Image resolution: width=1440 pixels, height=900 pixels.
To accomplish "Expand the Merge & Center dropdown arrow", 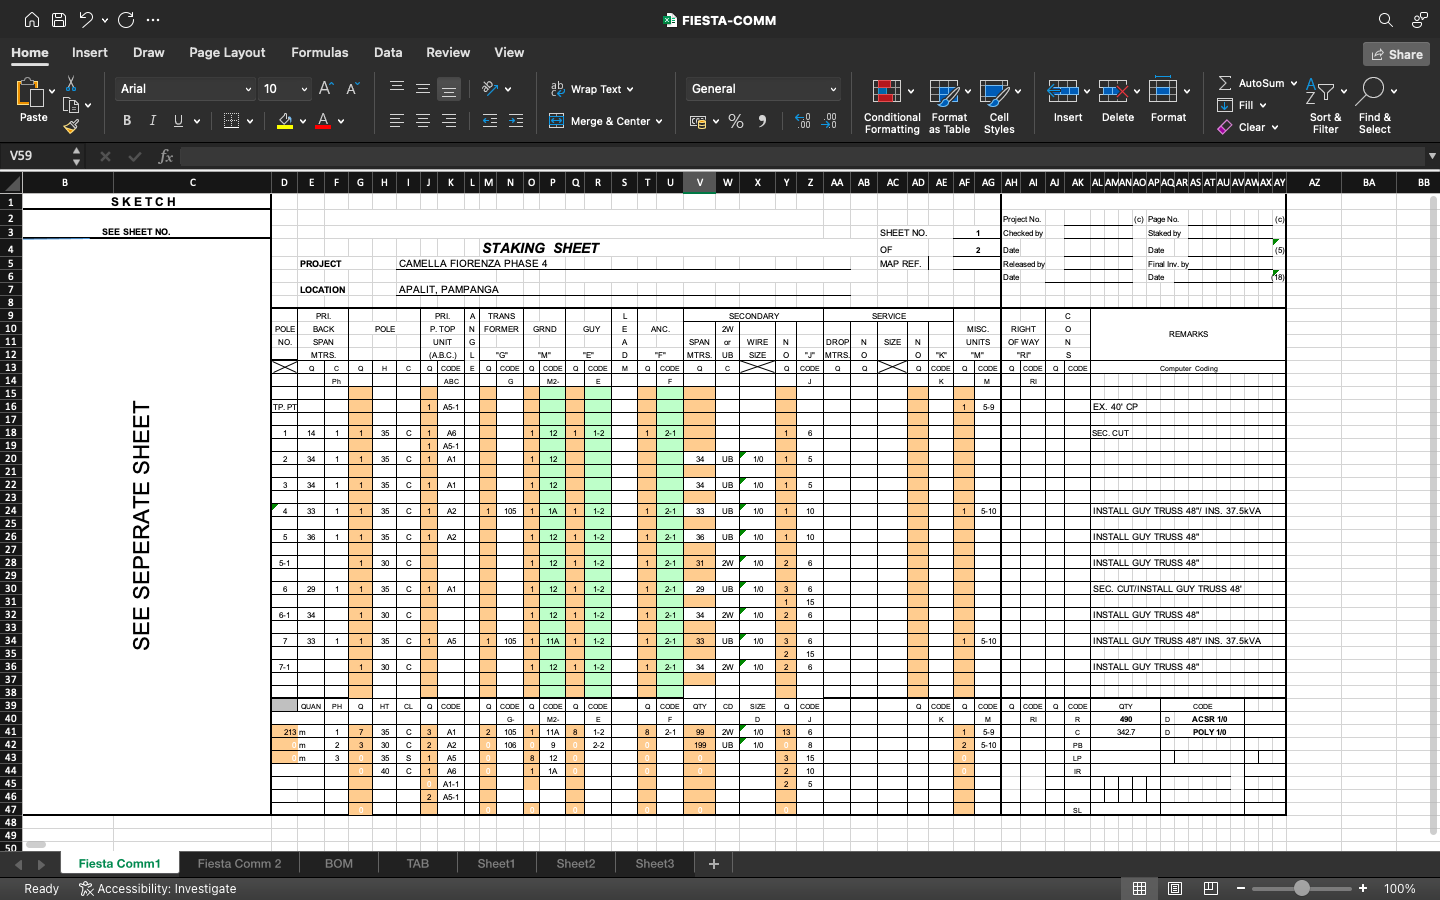I will (659, 121).
